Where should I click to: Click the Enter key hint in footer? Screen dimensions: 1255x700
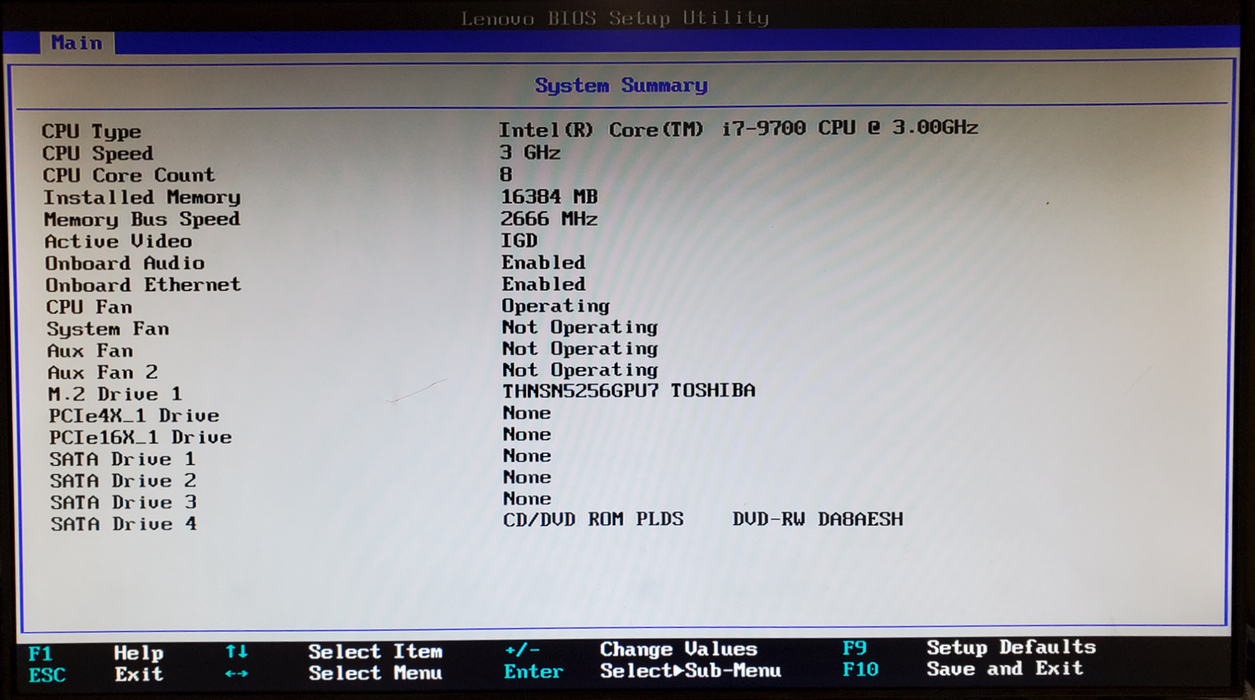(534, 672)
